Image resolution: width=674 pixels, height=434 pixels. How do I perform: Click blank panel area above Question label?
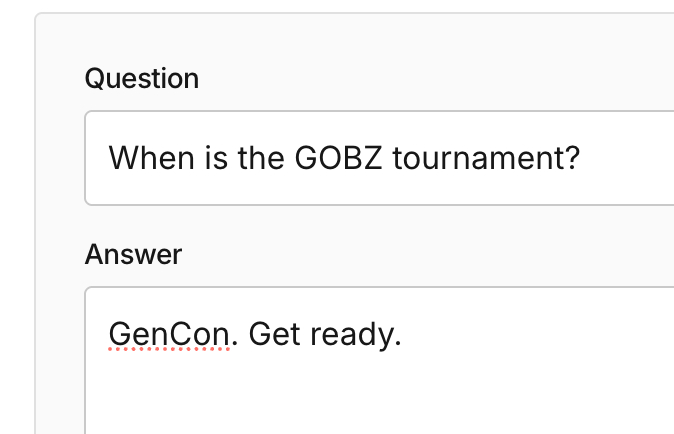pyautogui.click(x=350, y=38)
